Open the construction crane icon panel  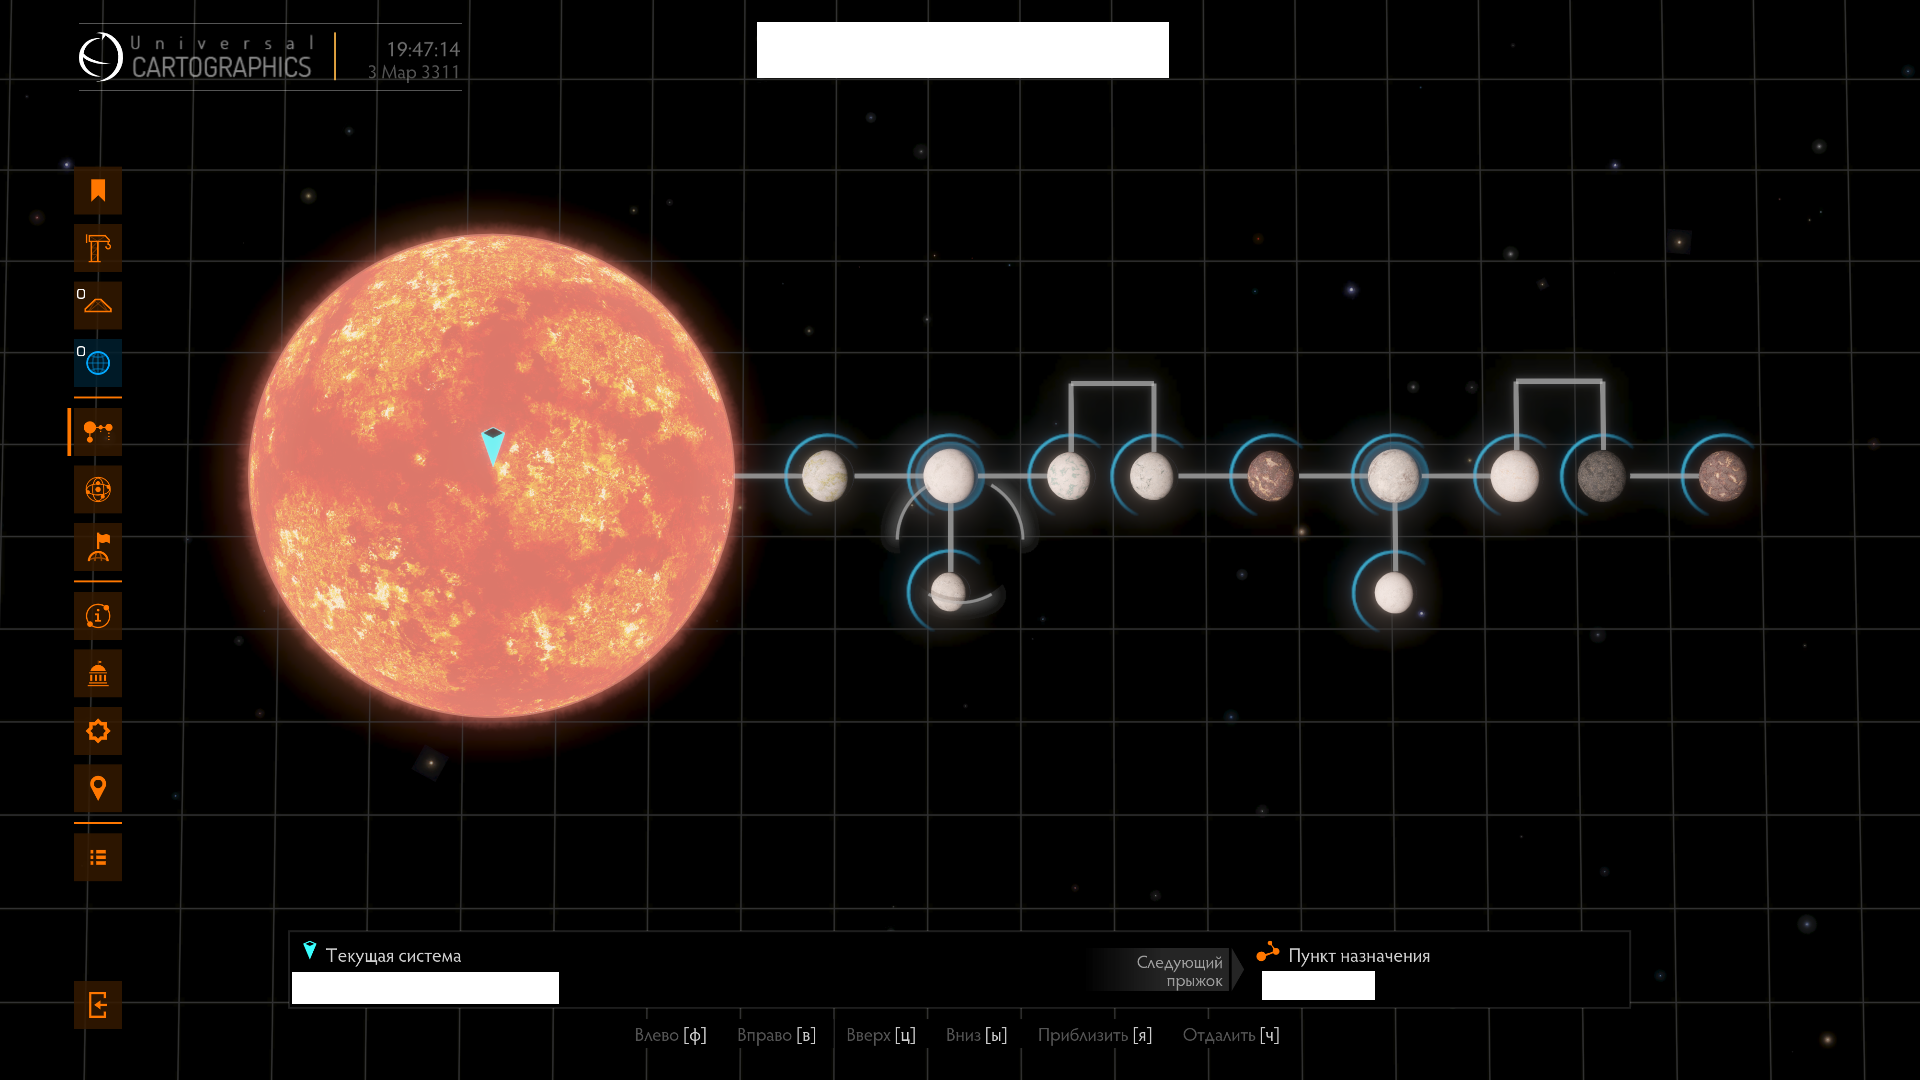(98, 248)
